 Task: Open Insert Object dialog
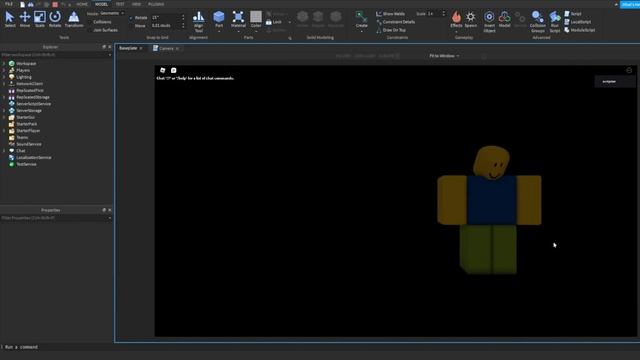489,22
